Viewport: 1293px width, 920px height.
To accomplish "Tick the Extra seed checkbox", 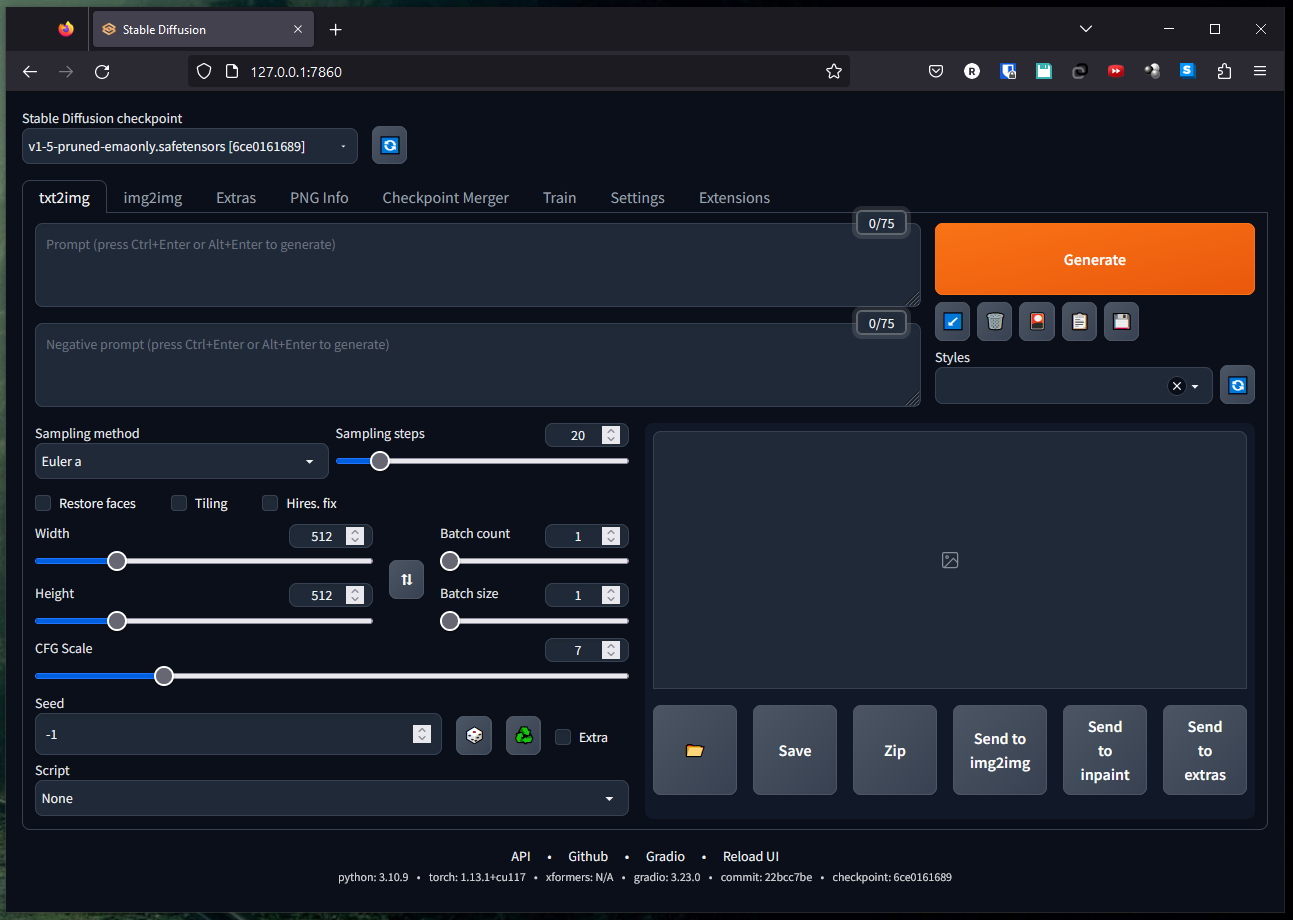I will click(x=563, y=737).
